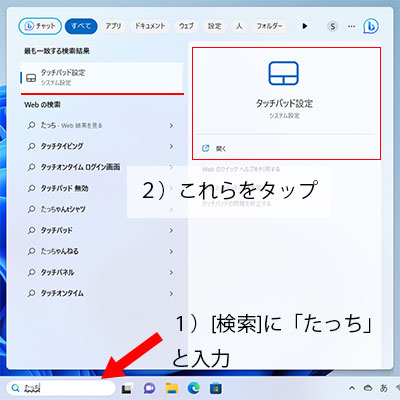Screen dimensions: 400x400
Task: Click the OneDrive cloud tray icon
Action: (x=368, y=388)
